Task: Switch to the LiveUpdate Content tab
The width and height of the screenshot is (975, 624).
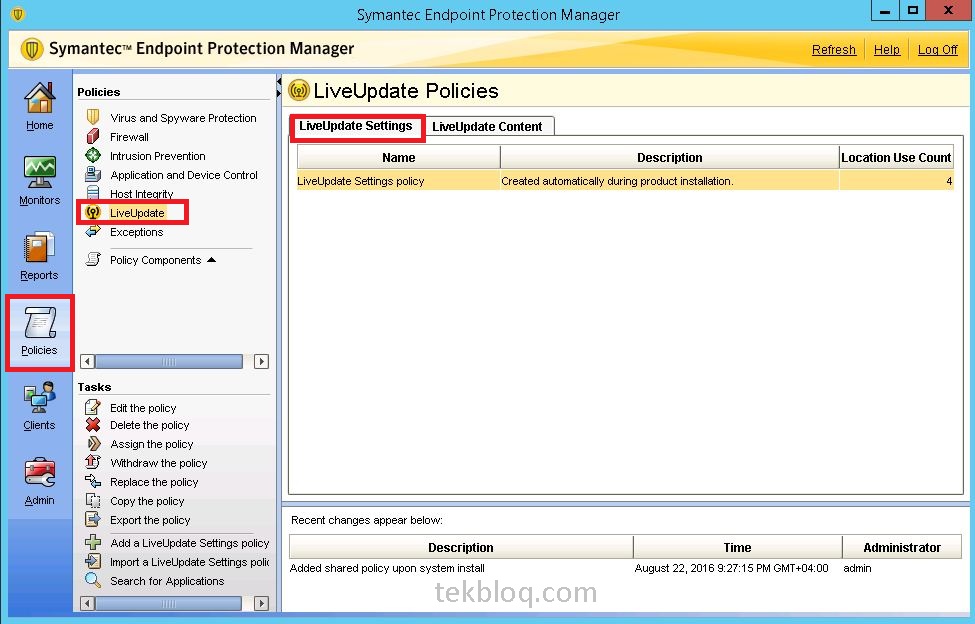Action: click(x=487, y=127)
